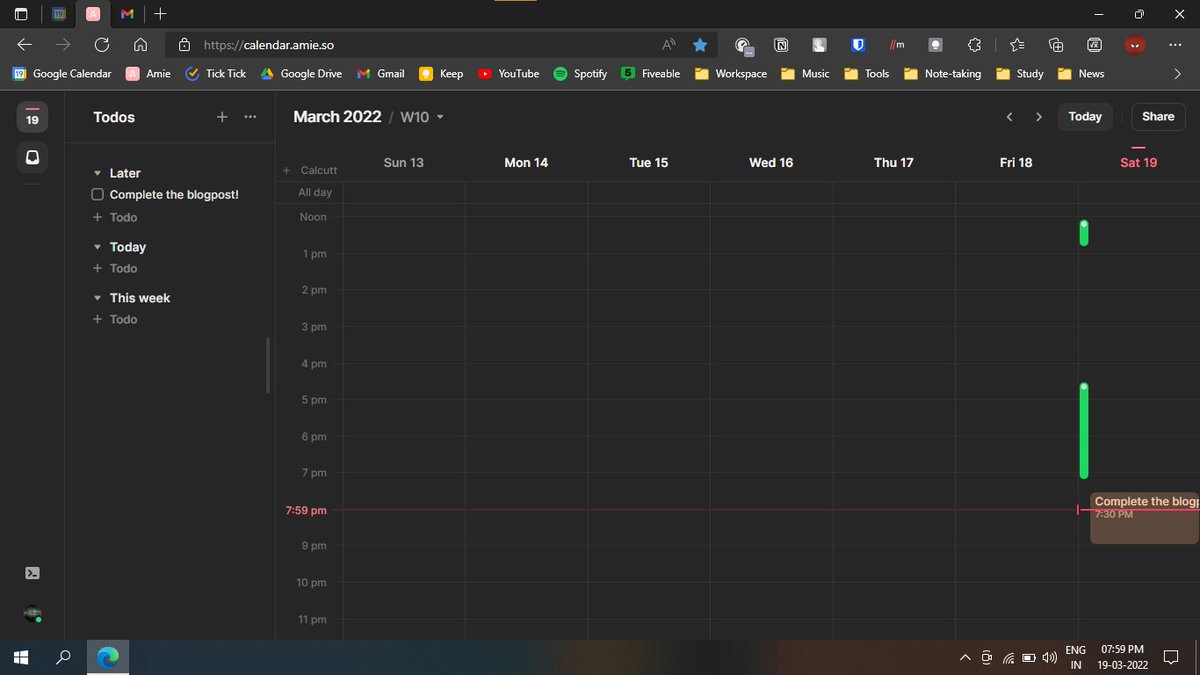Click the user avatar in left sidebar
Screen dimensions: 1200x675
pyautogui.click(x=32, y=613)
